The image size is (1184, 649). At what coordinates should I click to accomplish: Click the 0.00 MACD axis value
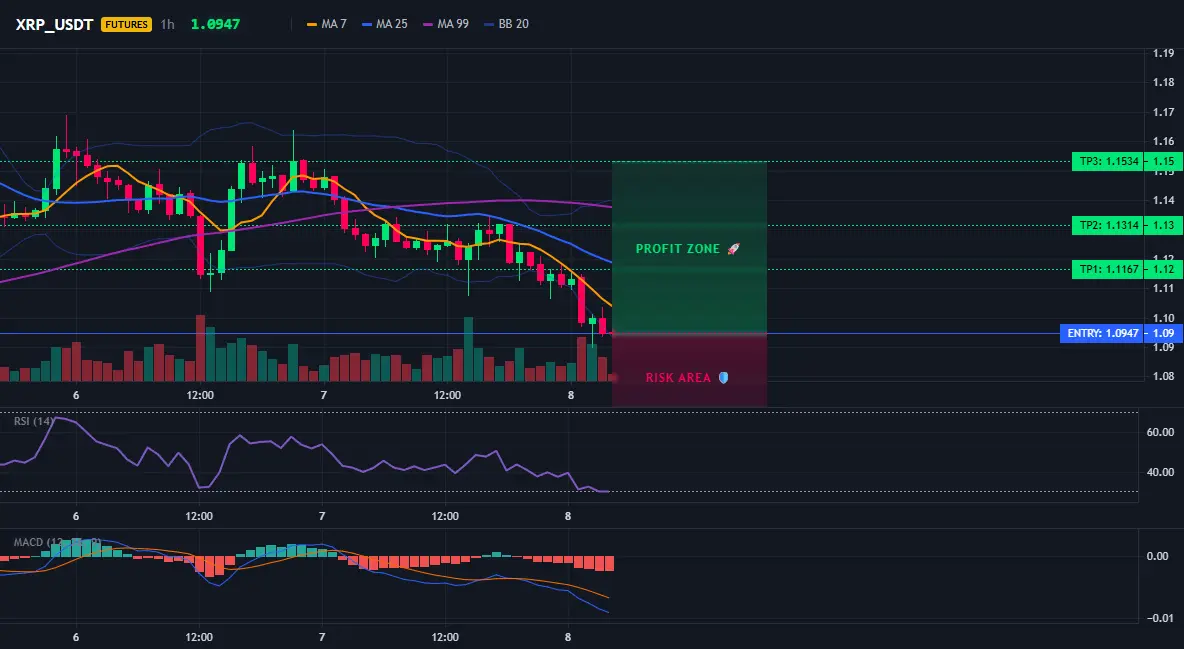point(1158,556)
